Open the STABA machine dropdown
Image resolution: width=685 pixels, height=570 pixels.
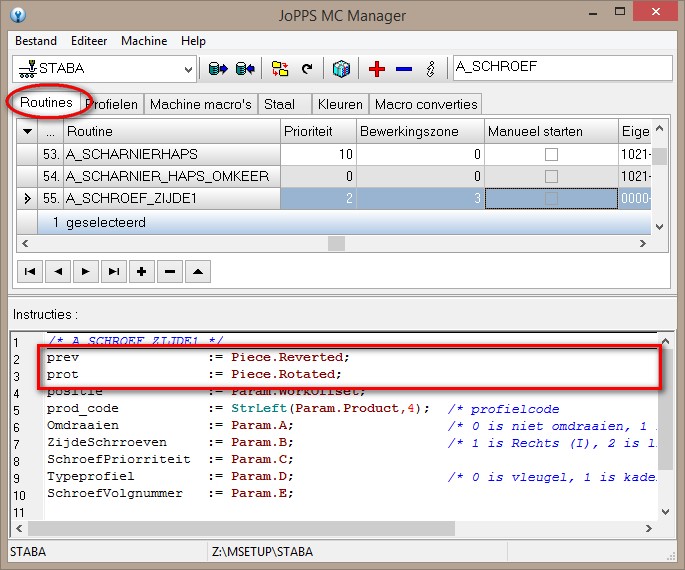pyautogui.click(x=188, y=69)
